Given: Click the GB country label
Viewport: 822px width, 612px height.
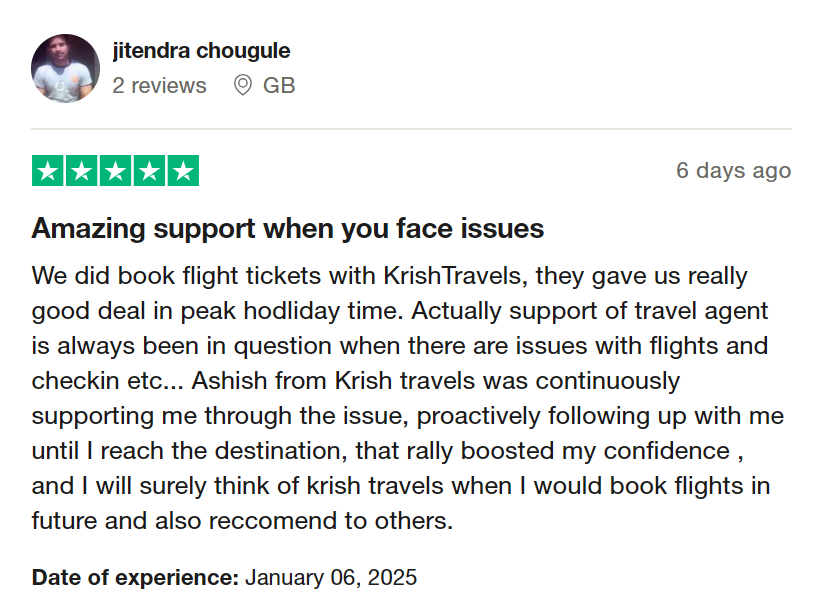Looking at the screenshot, I should click(279, 86).
